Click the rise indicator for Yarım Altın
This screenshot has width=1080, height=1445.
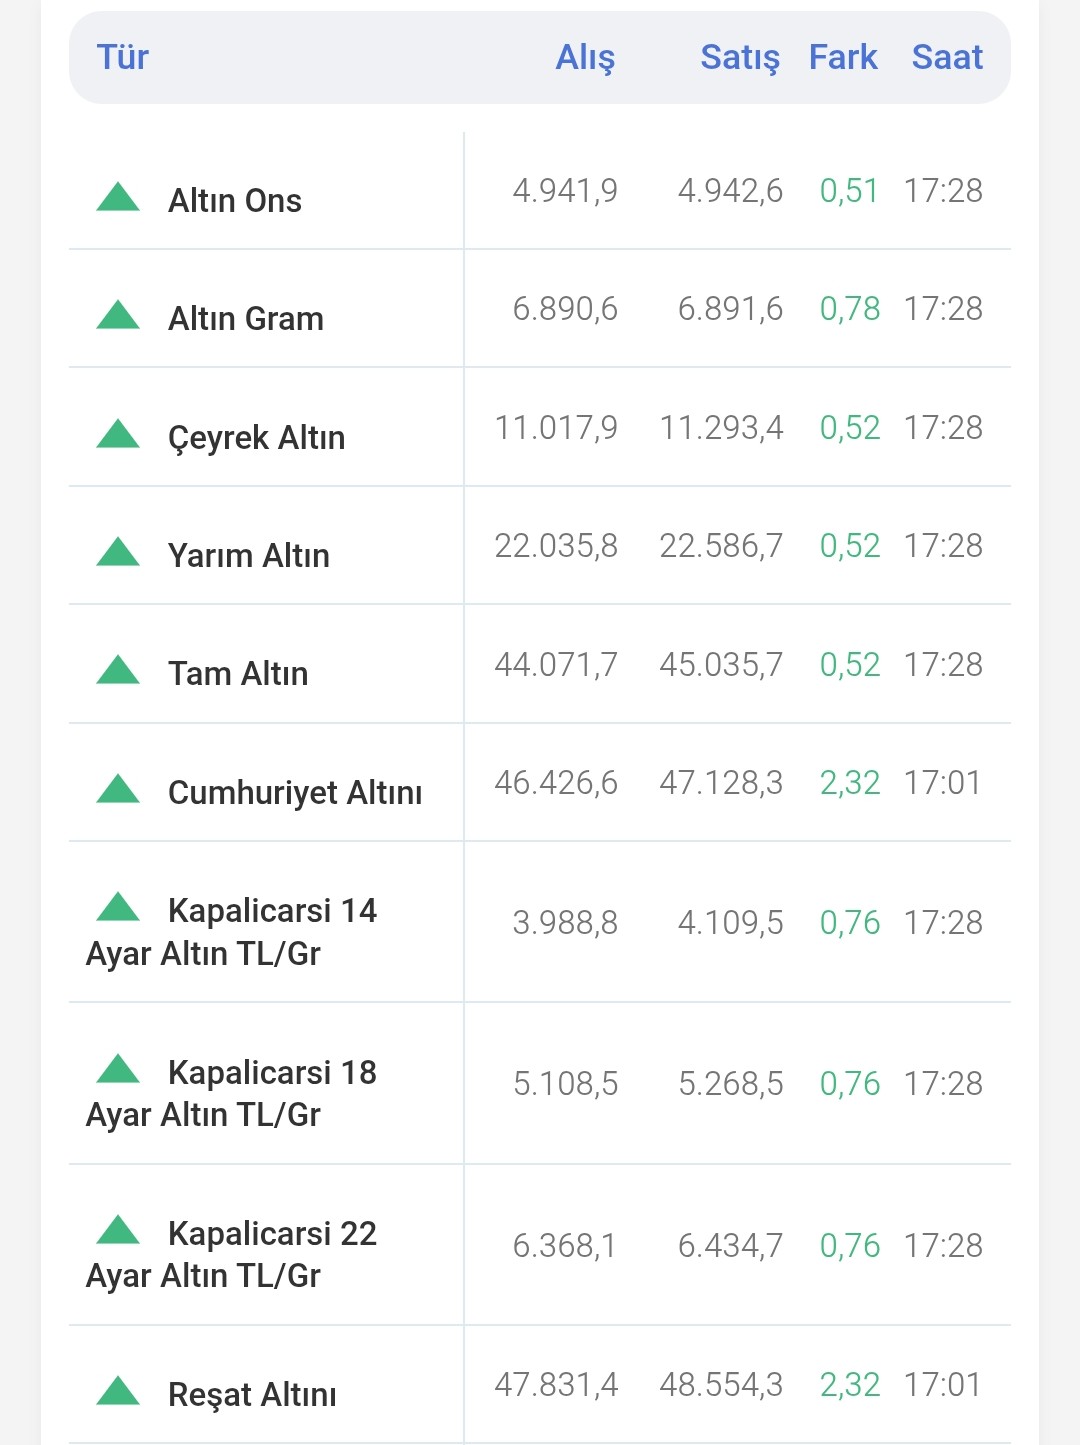[118, 552]
